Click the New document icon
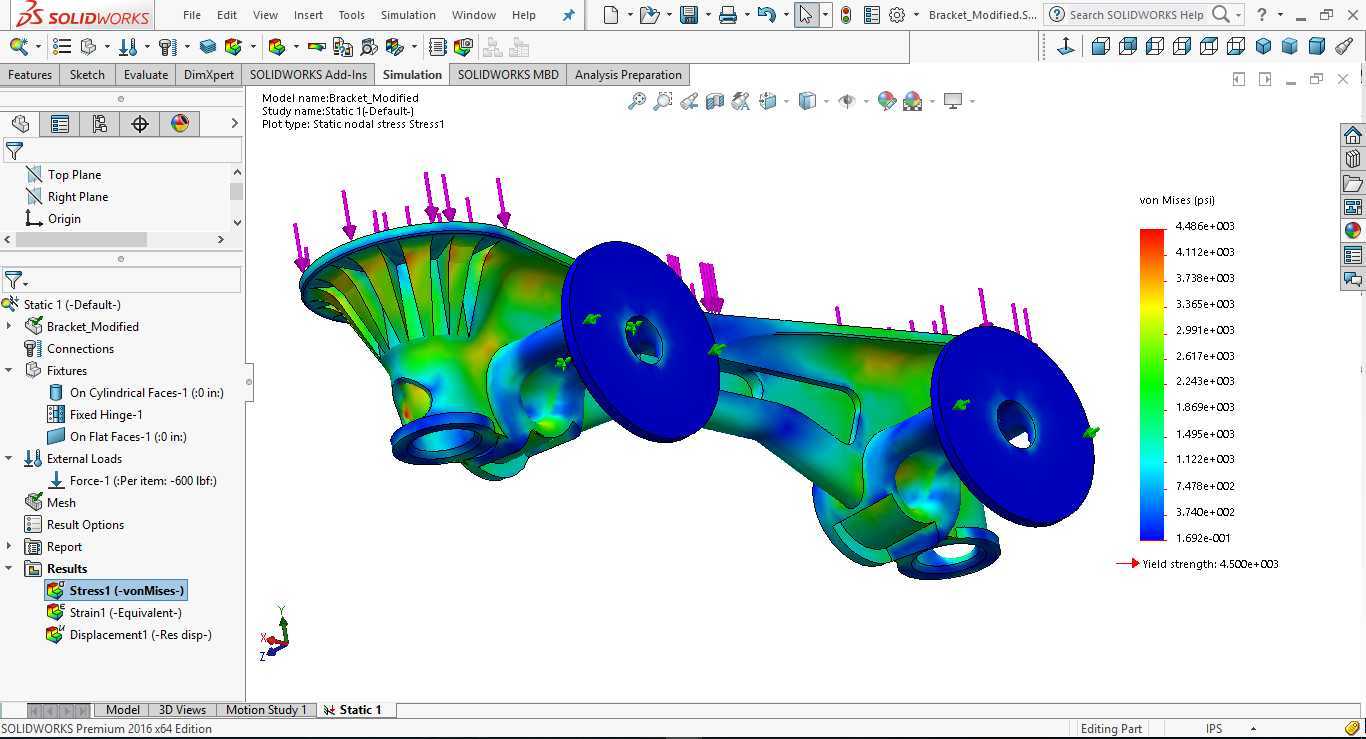Screen dimensions: 1366x739 (x=611, y=15)
